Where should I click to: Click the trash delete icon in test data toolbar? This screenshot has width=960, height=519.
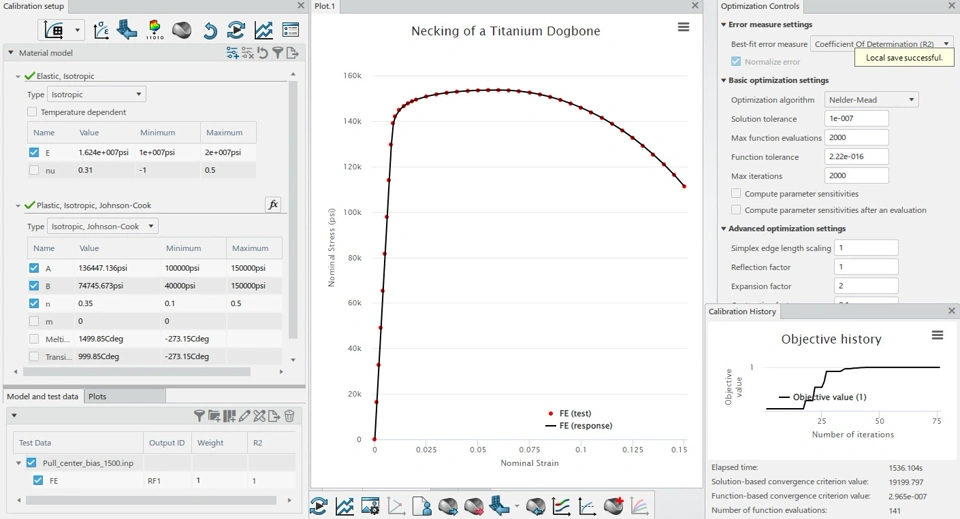[290, 416]
